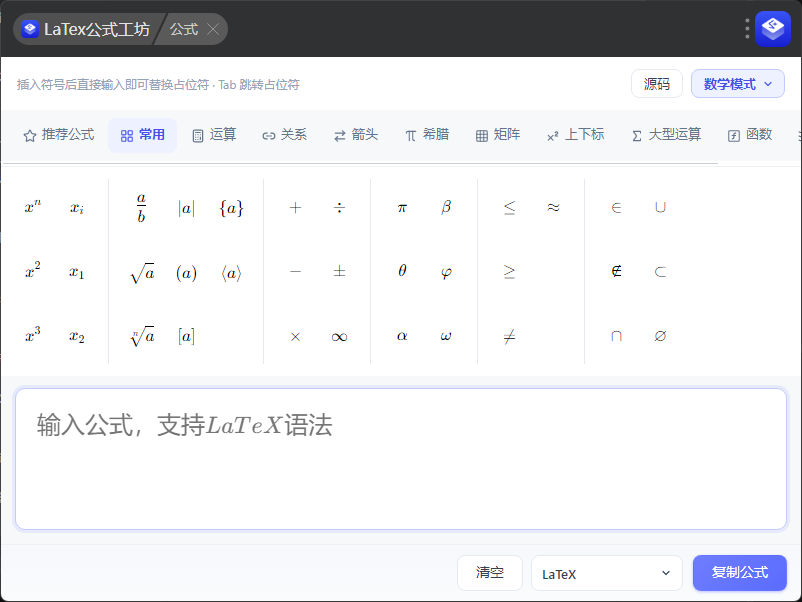
Task: Insert the pi Greek letter
Action: pyautogui.click(x=402, y=207)
